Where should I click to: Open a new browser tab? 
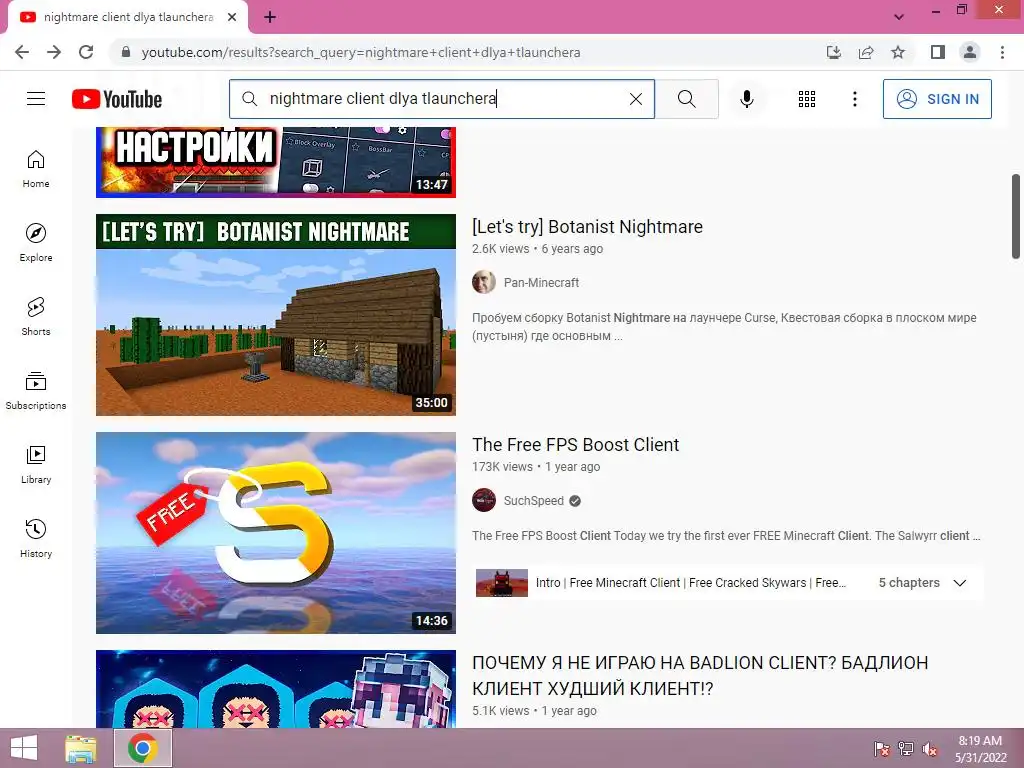pos(270,17)
